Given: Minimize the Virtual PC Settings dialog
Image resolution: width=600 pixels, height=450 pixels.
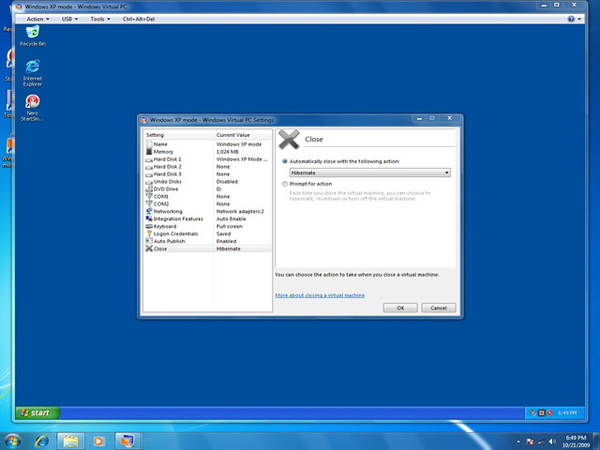Looking at the screenshot, I should pyautogui.click(x=419, y=119).
